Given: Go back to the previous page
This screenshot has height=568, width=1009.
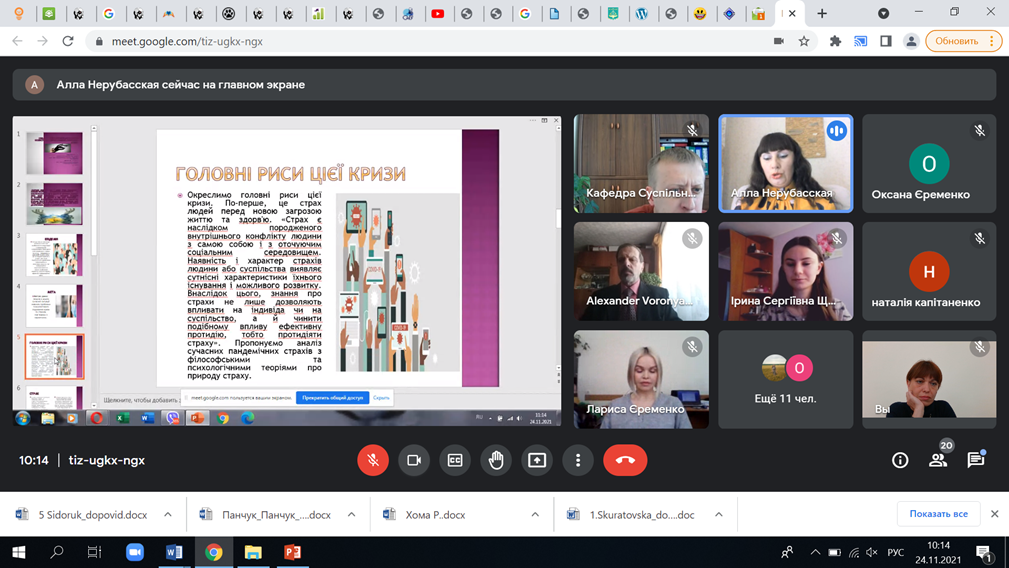Looking at the screenshot, I should [17, 41].
